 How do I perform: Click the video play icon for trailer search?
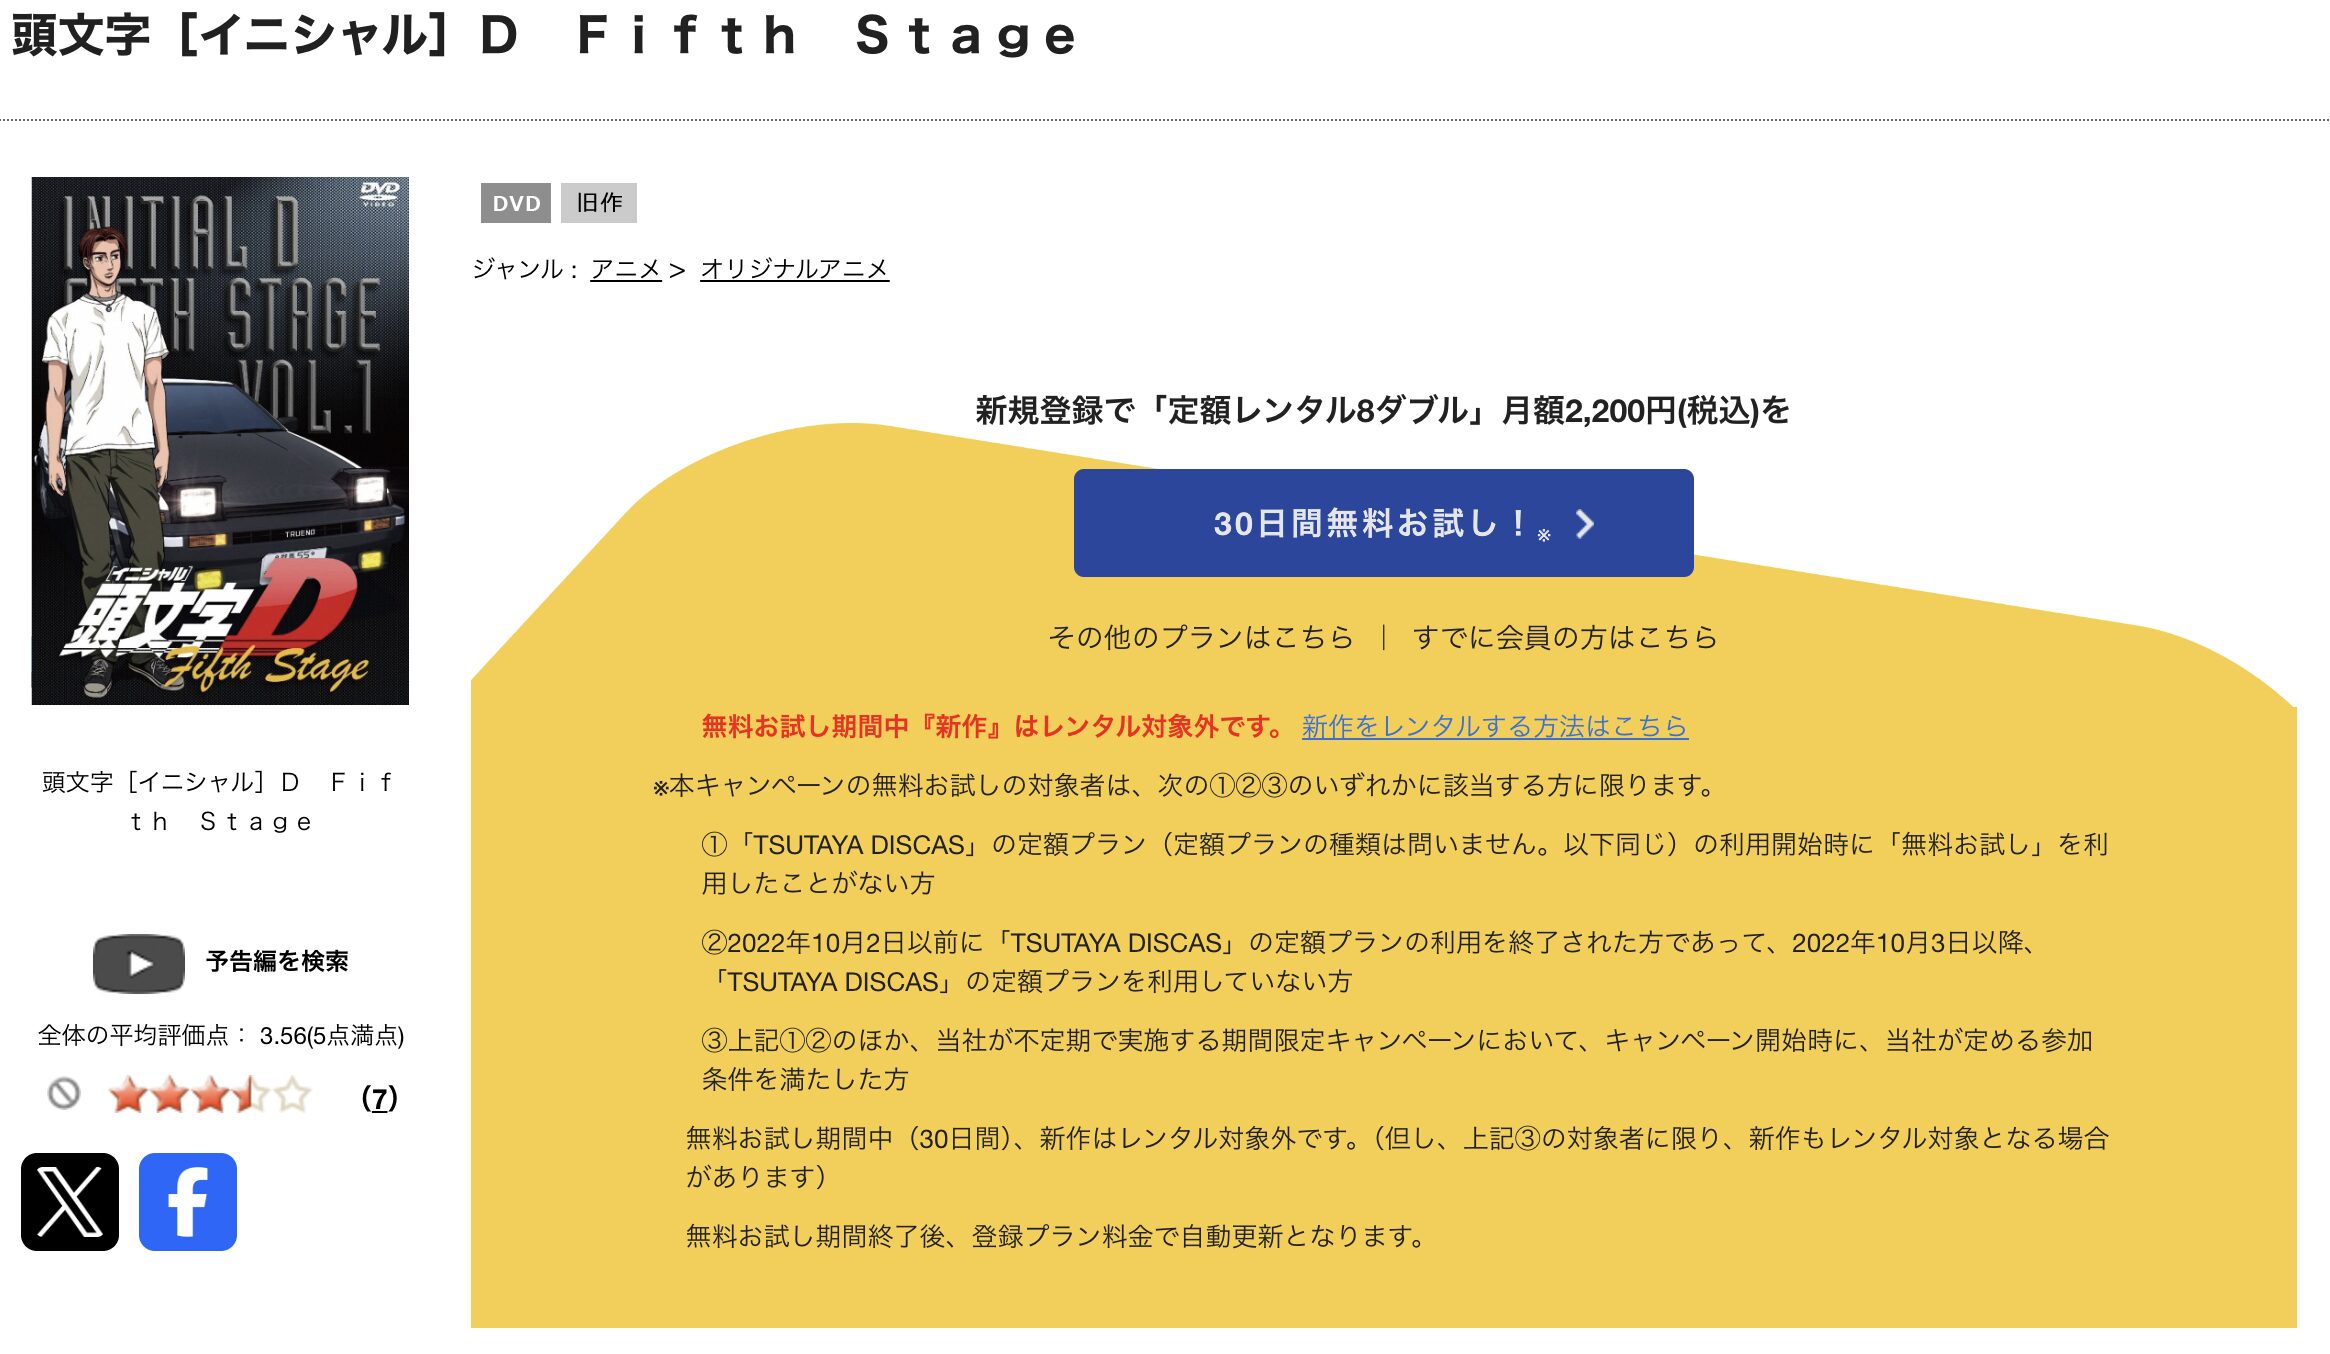coord(139,963)
